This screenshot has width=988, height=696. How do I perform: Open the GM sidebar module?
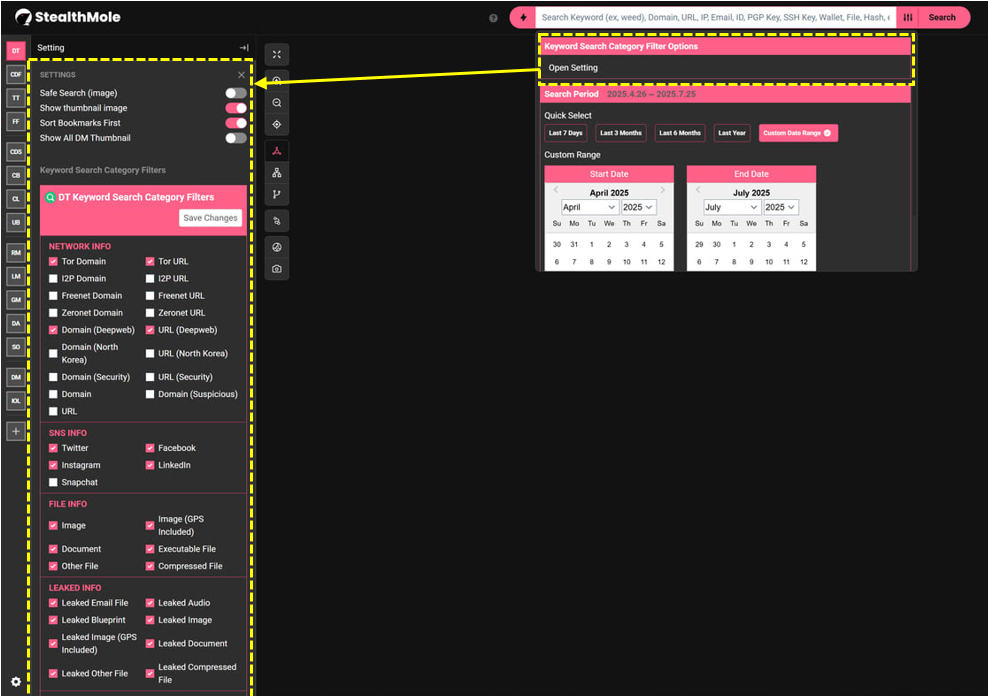click(16, 300)
